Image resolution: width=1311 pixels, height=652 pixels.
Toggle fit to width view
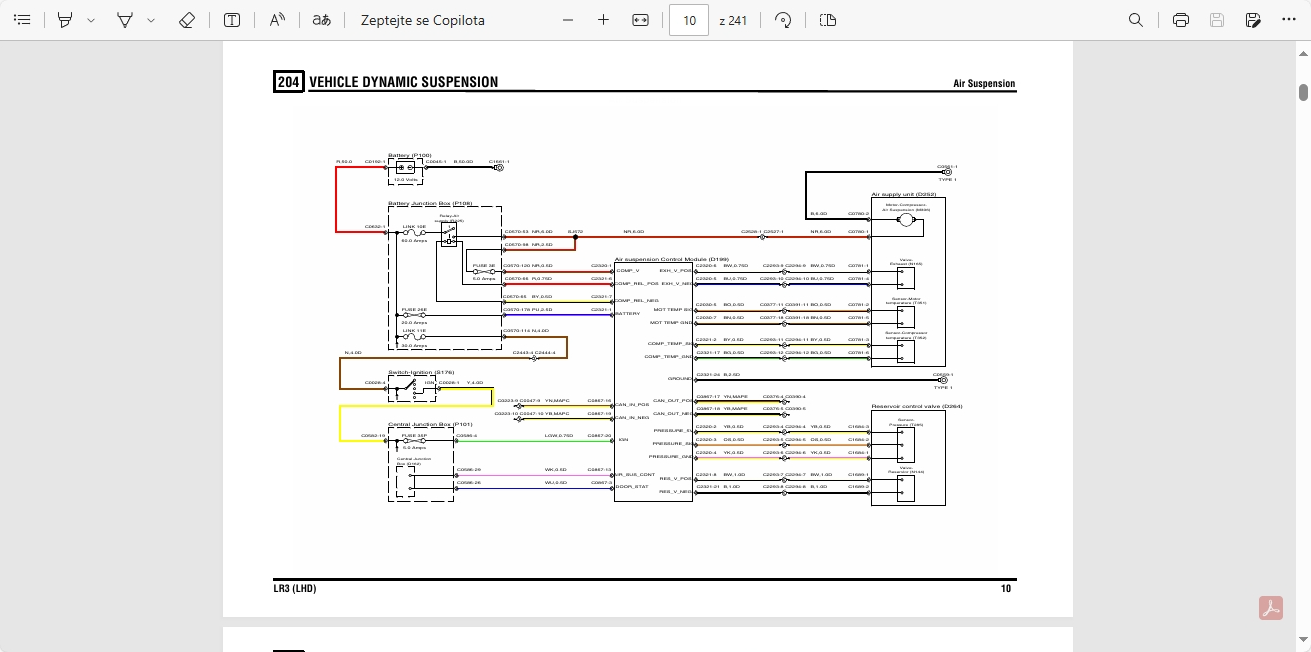click(x=641, y=20)
